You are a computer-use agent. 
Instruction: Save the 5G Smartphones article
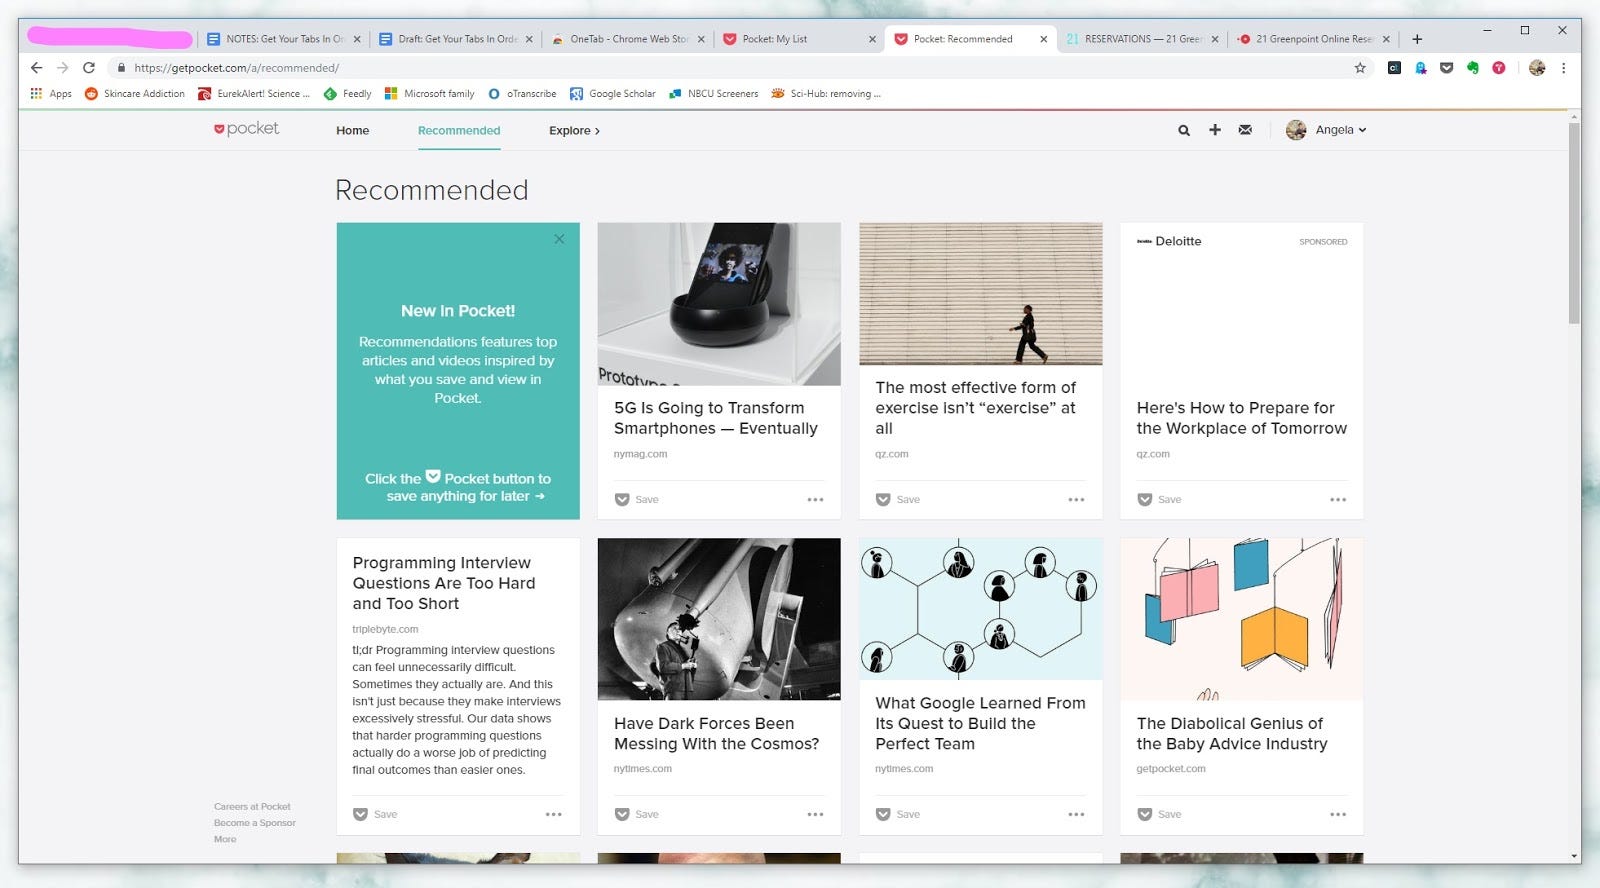point(636,499)
